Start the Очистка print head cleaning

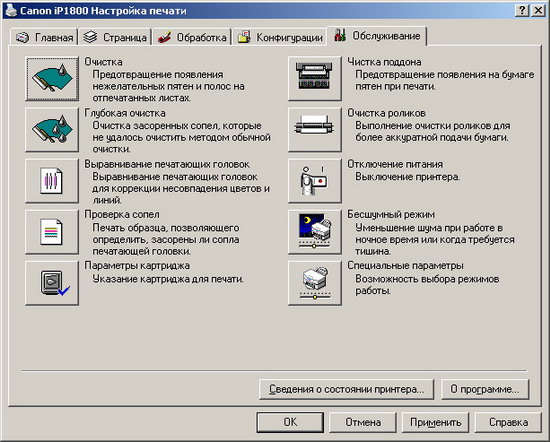[x=52, y=79]
